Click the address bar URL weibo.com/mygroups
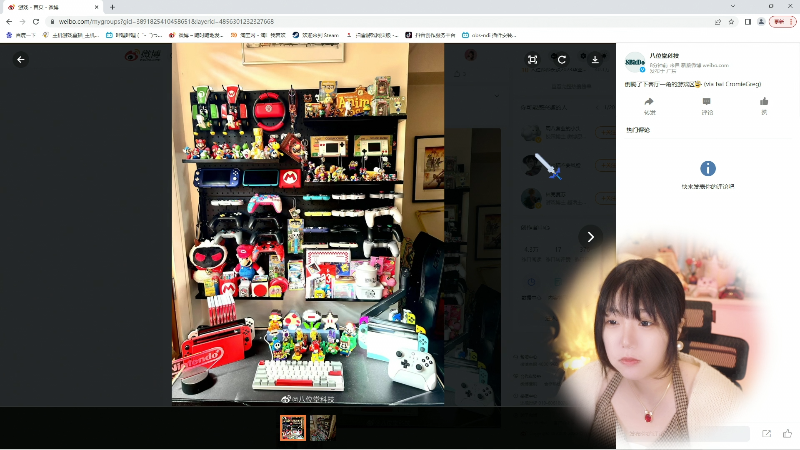This screenshot has height=450, width=800. (166, 21)
